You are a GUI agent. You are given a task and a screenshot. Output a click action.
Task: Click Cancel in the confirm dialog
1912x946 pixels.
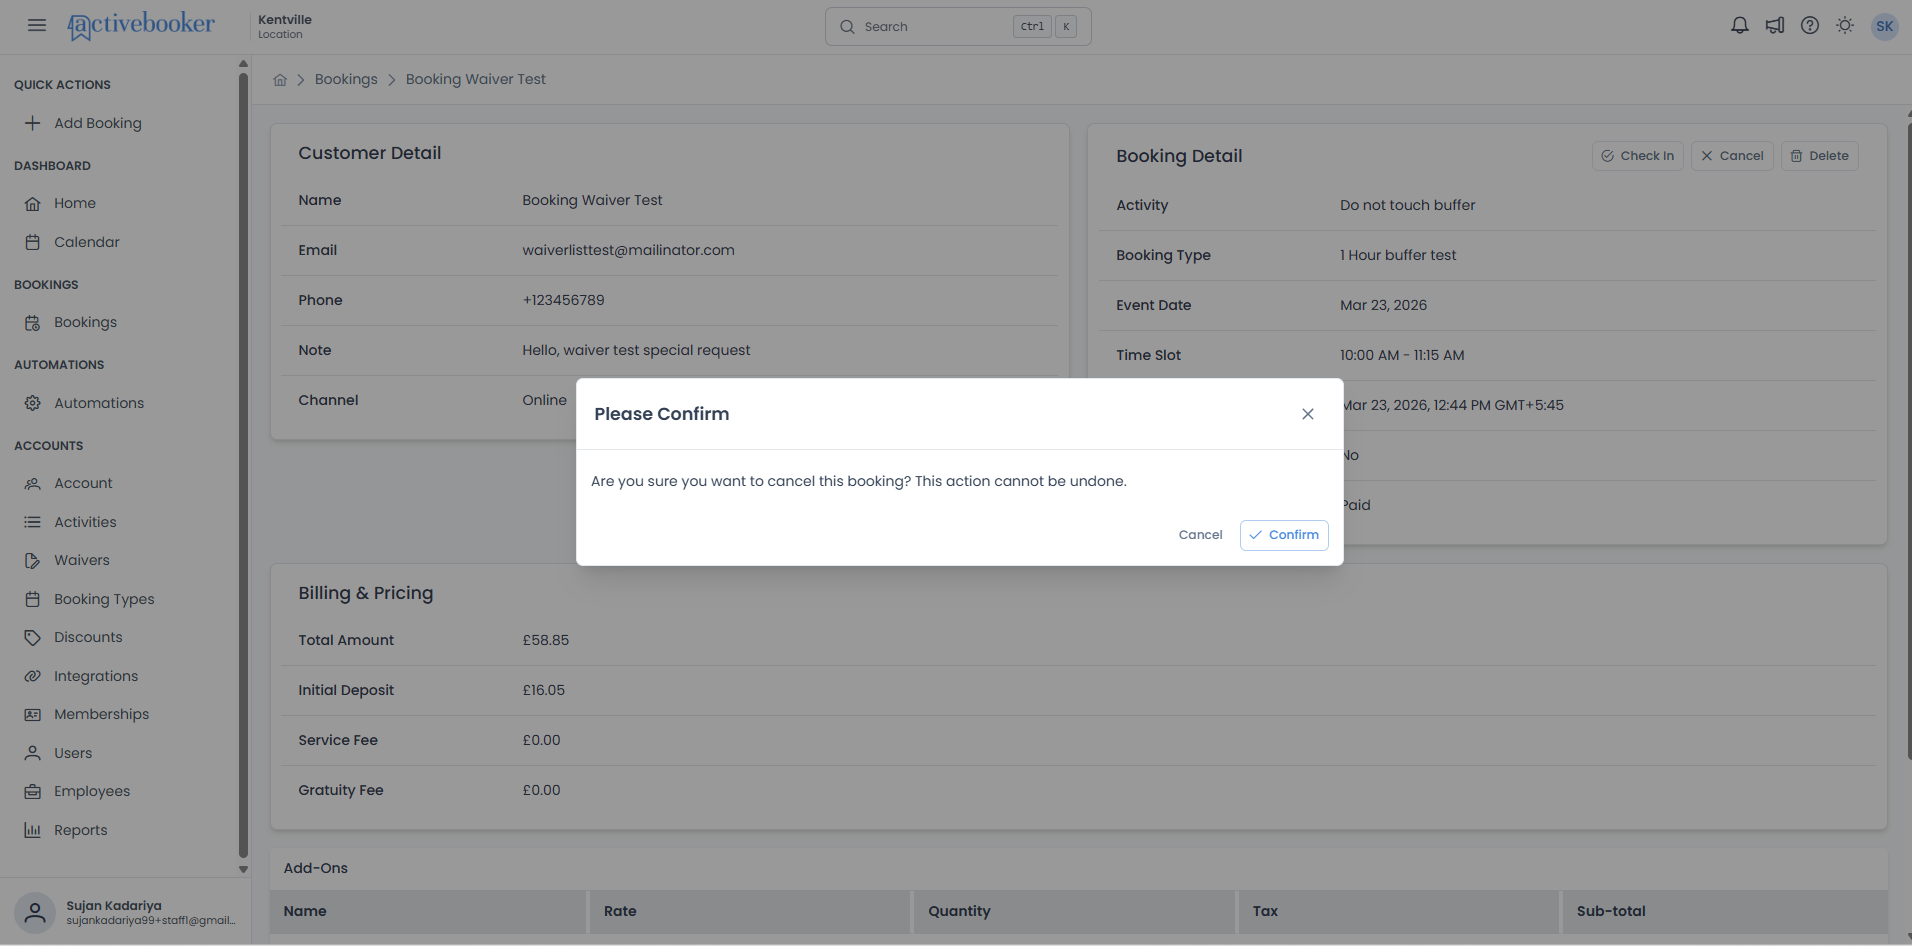pyautogui.click(x=1200, y=535)
